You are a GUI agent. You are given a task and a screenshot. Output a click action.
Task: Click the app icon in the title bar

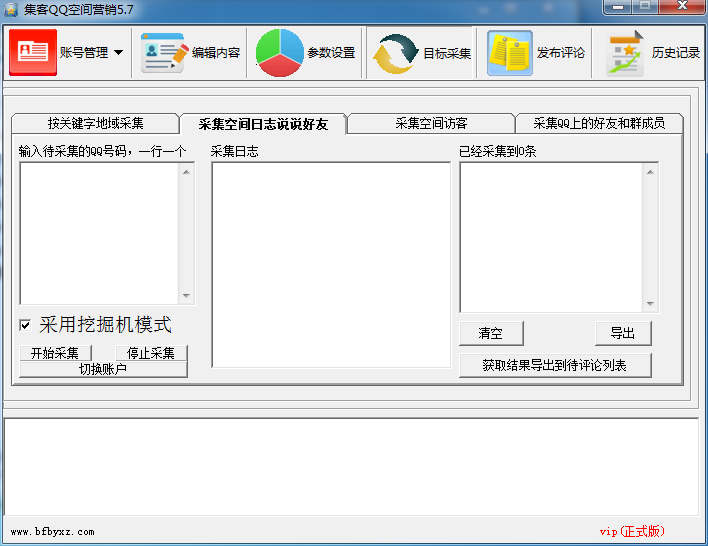click(x=11, y=8)
